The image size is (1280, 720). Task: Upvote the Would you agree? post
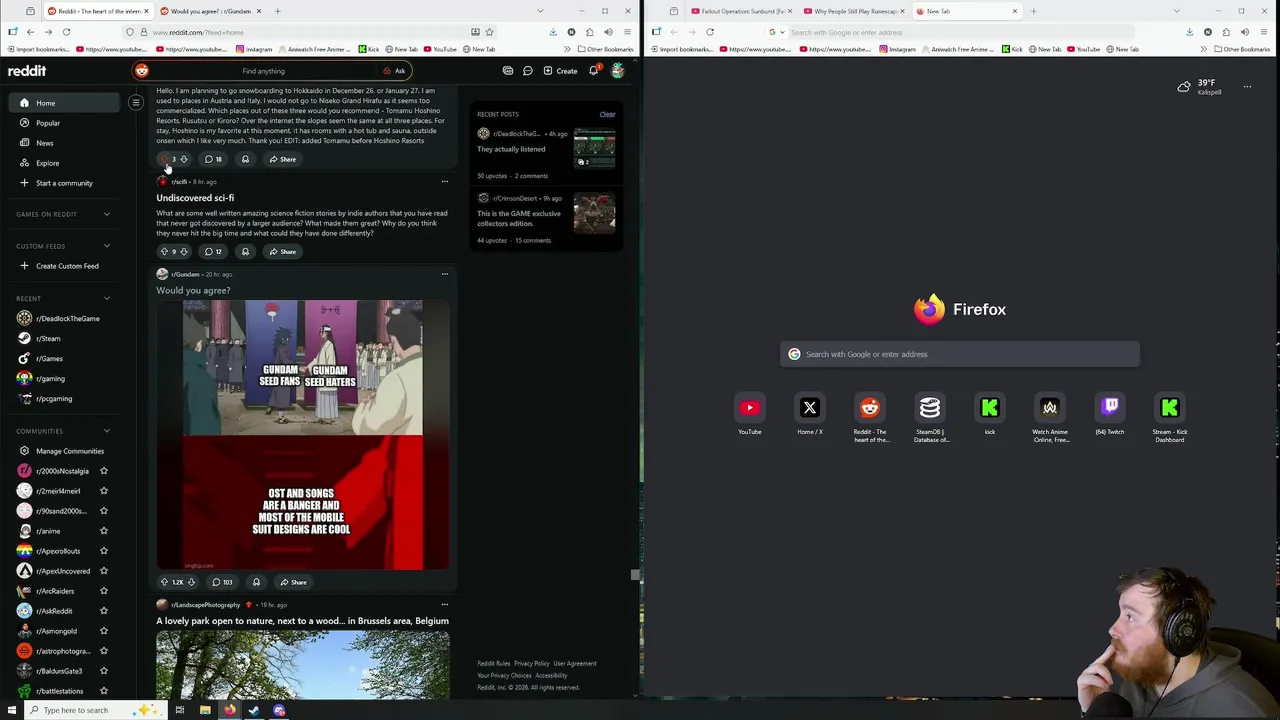point(164,582)
